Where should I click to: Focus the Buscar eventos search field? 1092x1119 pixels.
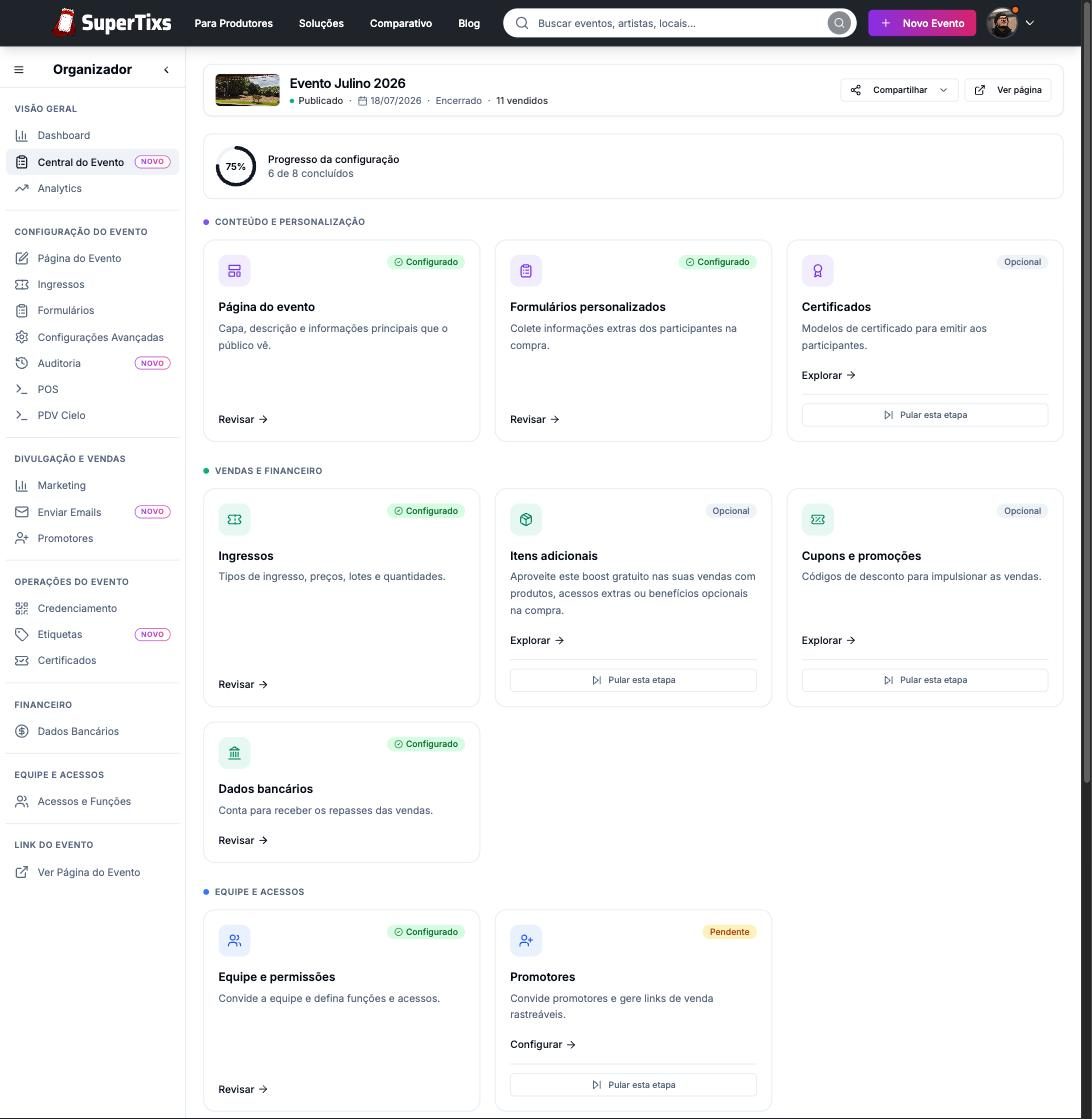click(x=678, y=23)
